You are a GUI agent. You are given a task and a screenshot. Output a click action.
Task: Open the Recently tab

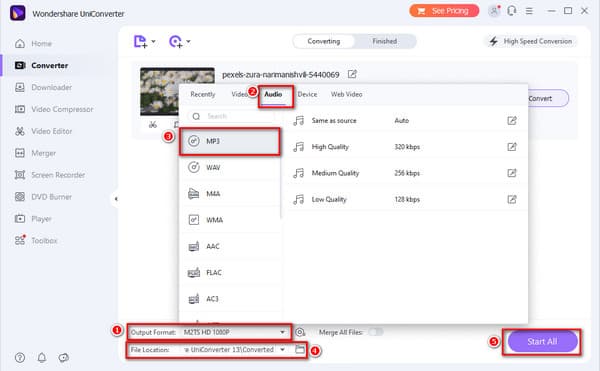(203, 94)
